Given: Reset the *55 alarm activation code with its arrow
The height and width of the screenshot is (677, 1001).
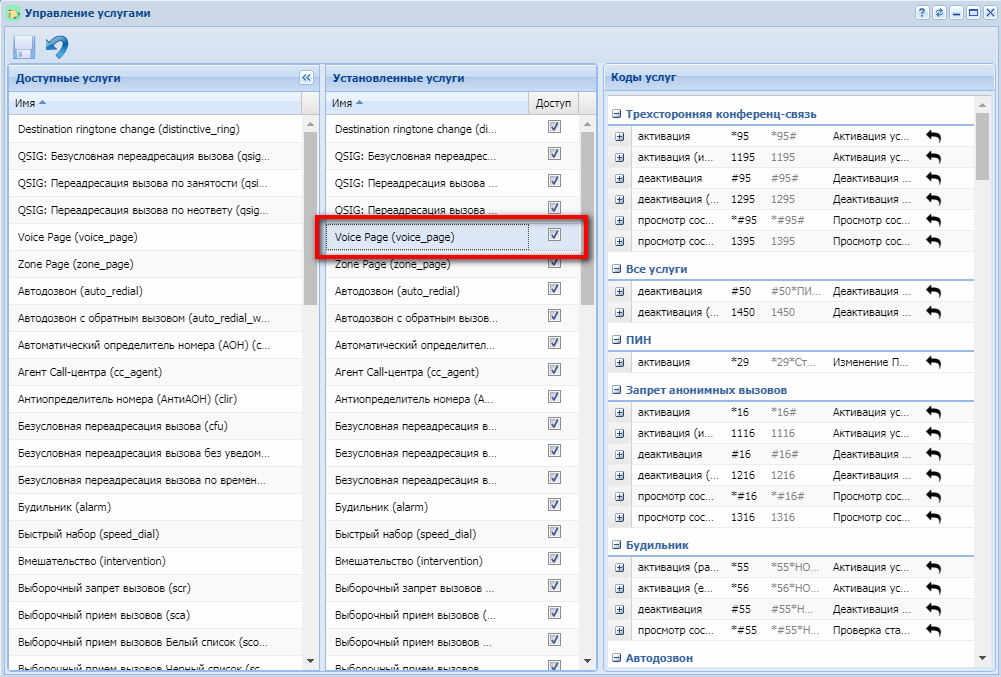Looking at the screenshot, I should (933, 567).
